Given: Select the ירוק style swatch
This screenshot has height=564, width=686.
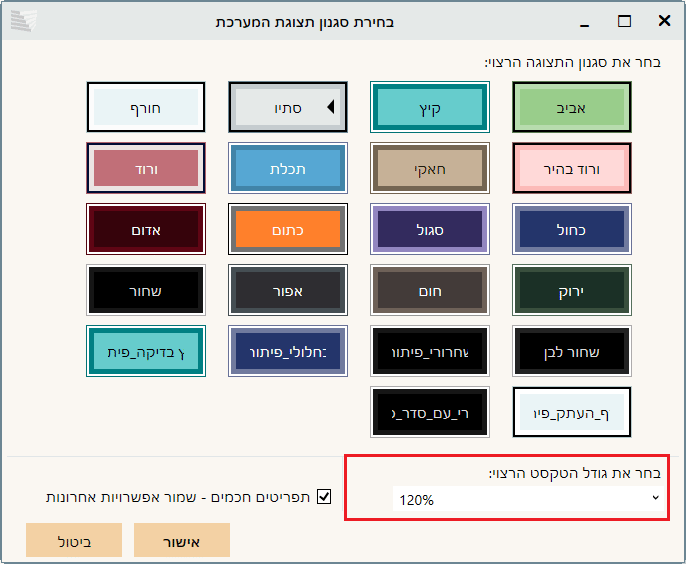Looking at the screenshot, I should point(571,290).
